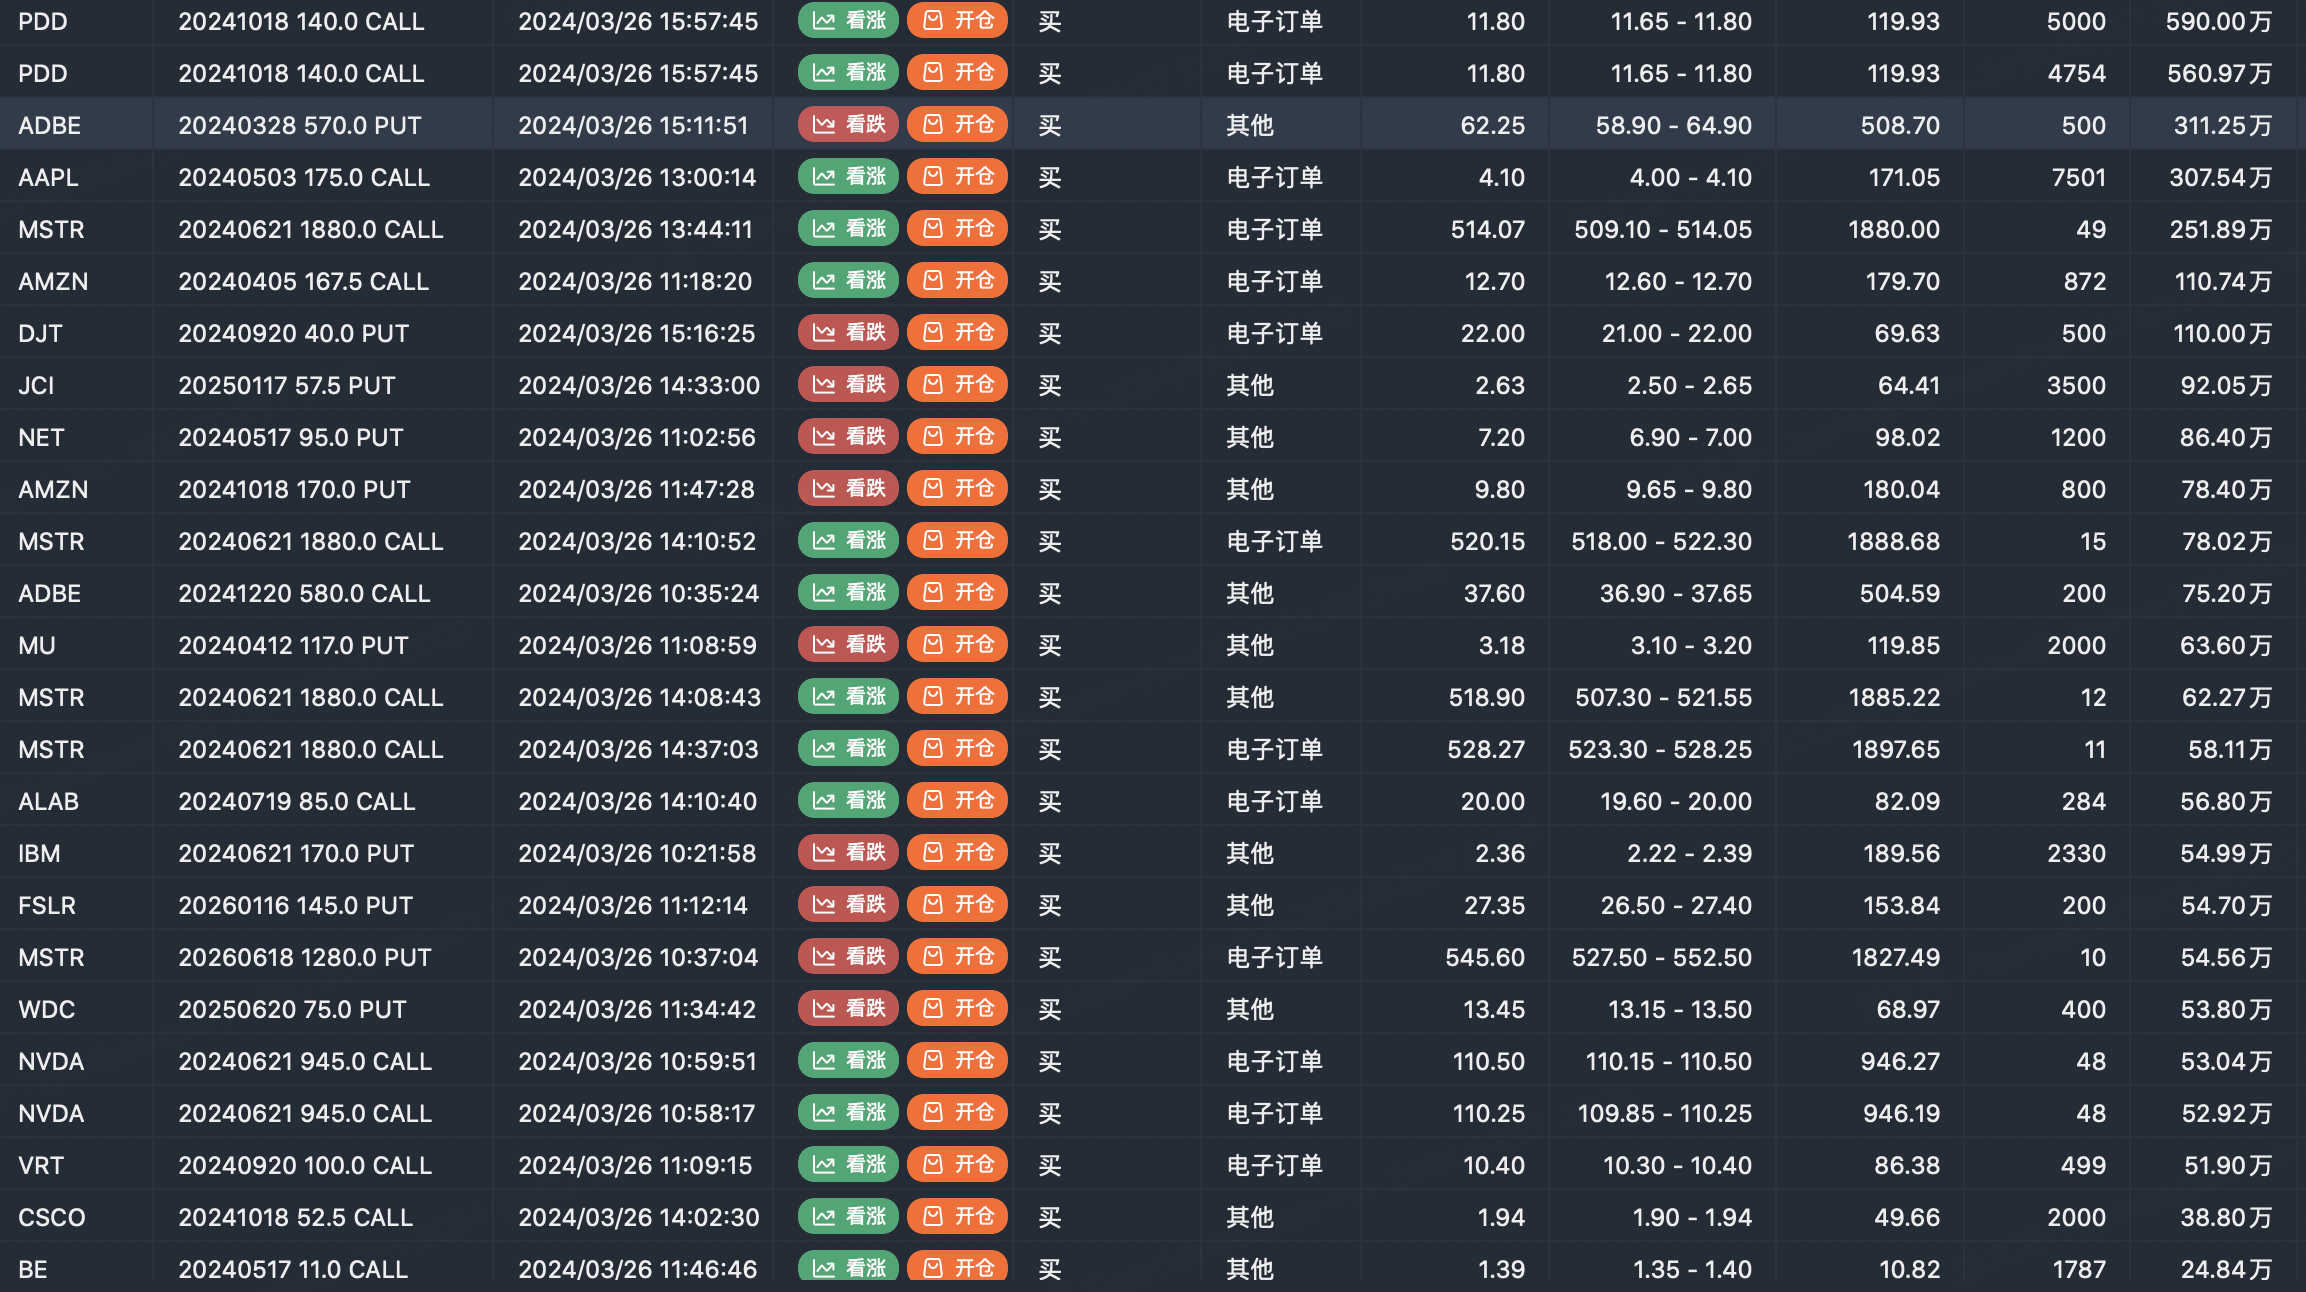Click the AAPL ticker symbol
The image size is (2306, 1292).
pyautogui.click(x=48, y=177)
